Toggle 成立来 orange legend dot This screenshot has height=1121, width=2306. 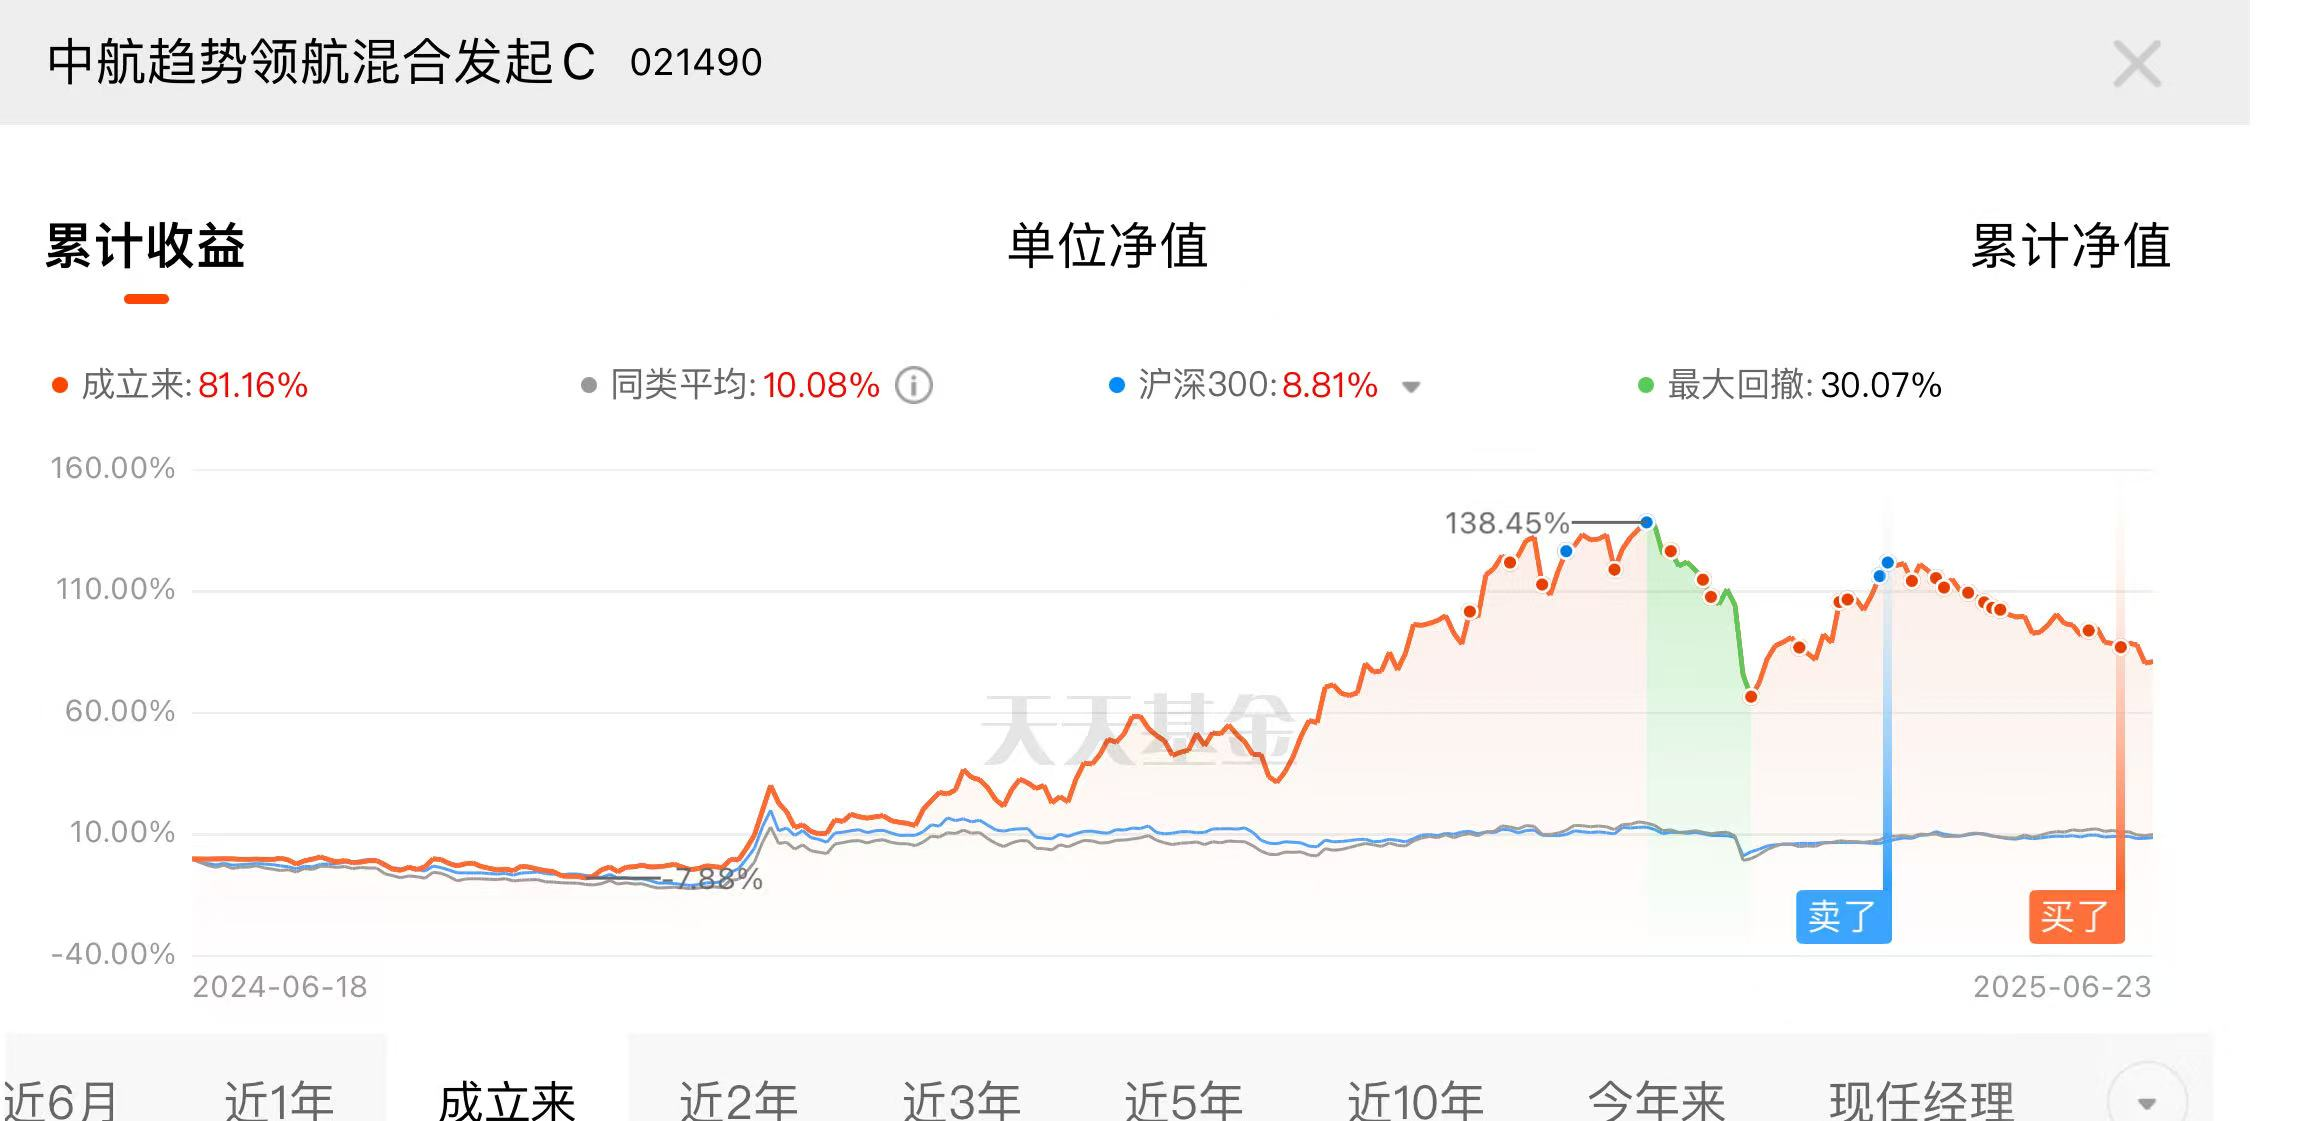coord(60,386)
